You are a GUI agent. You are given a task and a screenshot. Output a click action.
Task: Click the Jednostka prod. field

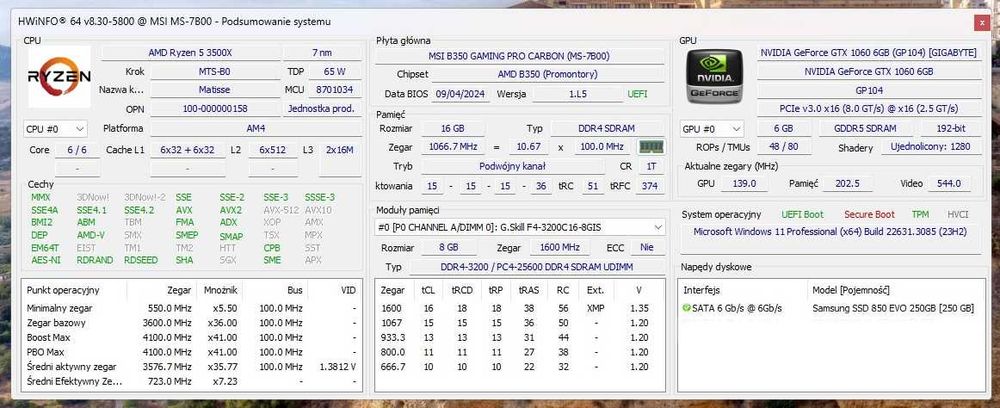click(x=322, y=109)
